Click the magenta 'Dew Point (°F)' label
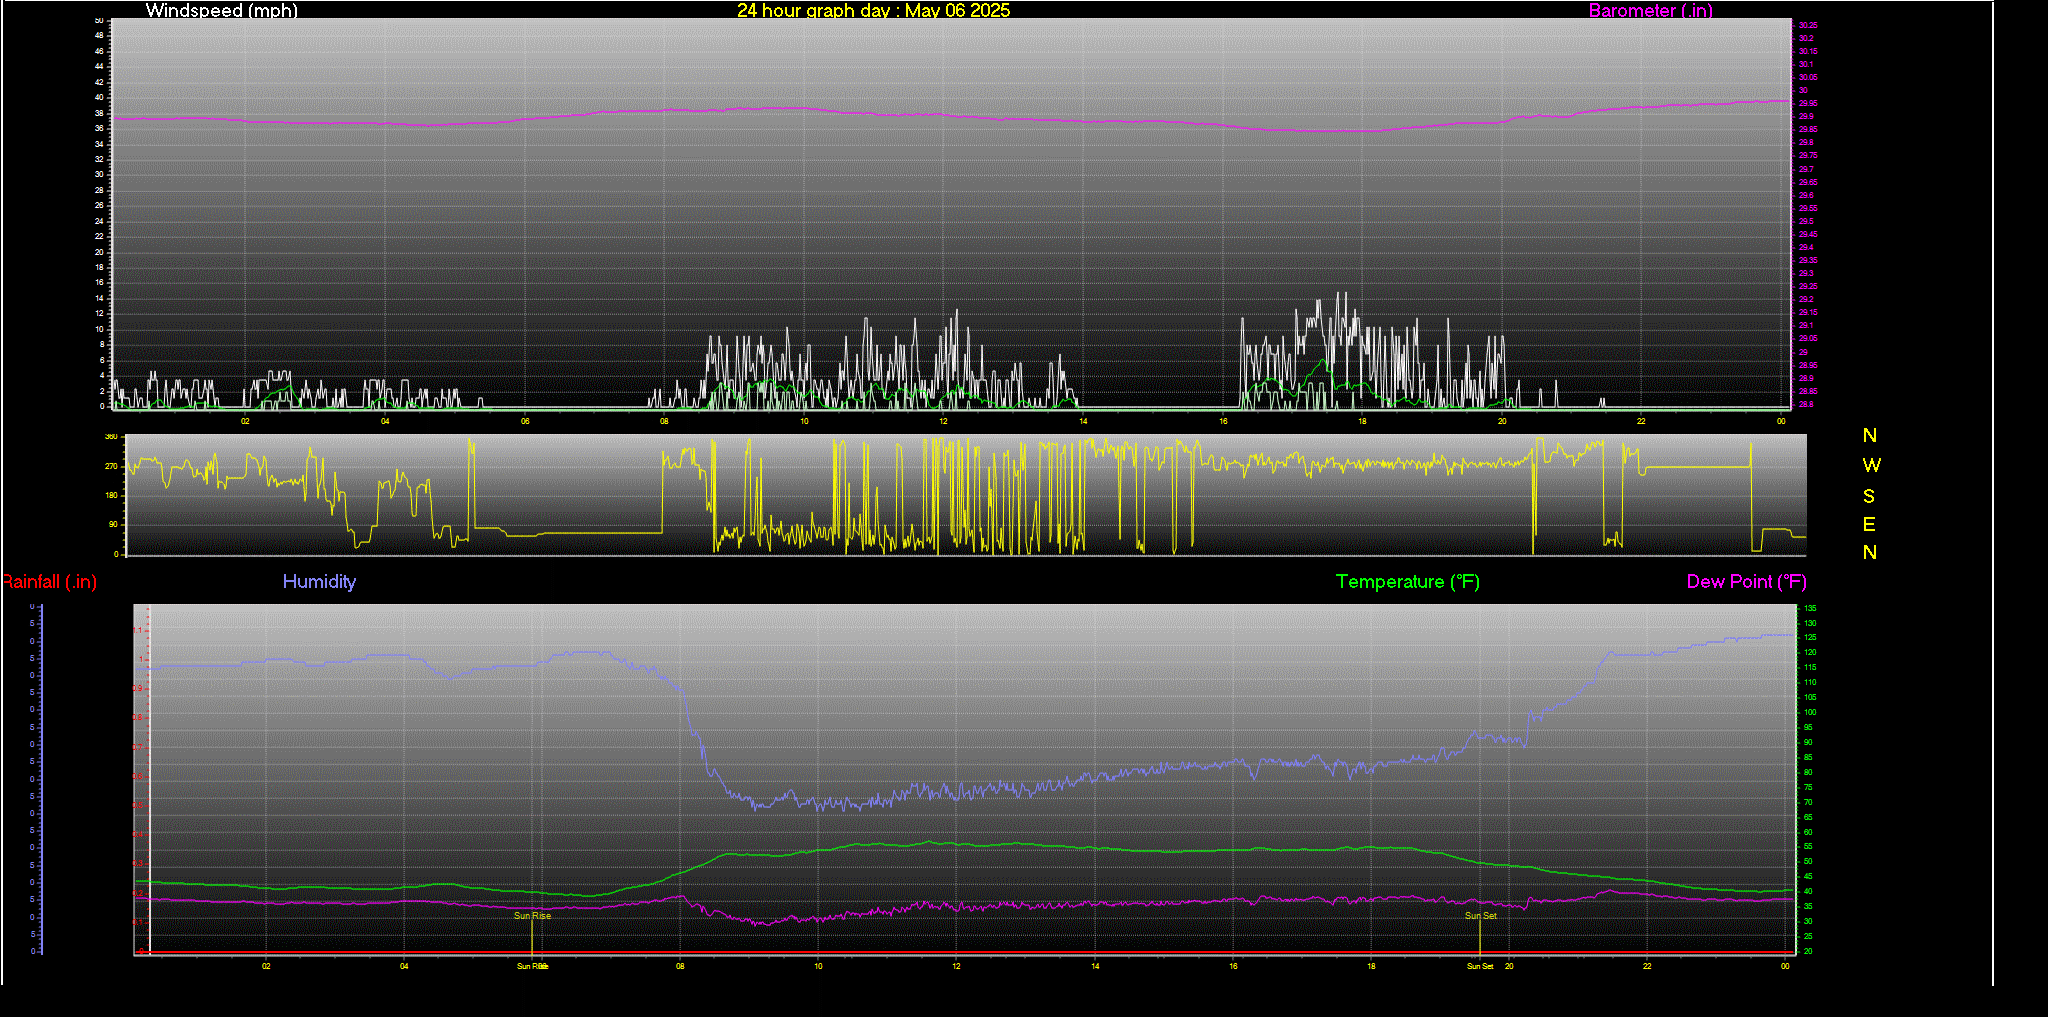 pos(1746,582)
